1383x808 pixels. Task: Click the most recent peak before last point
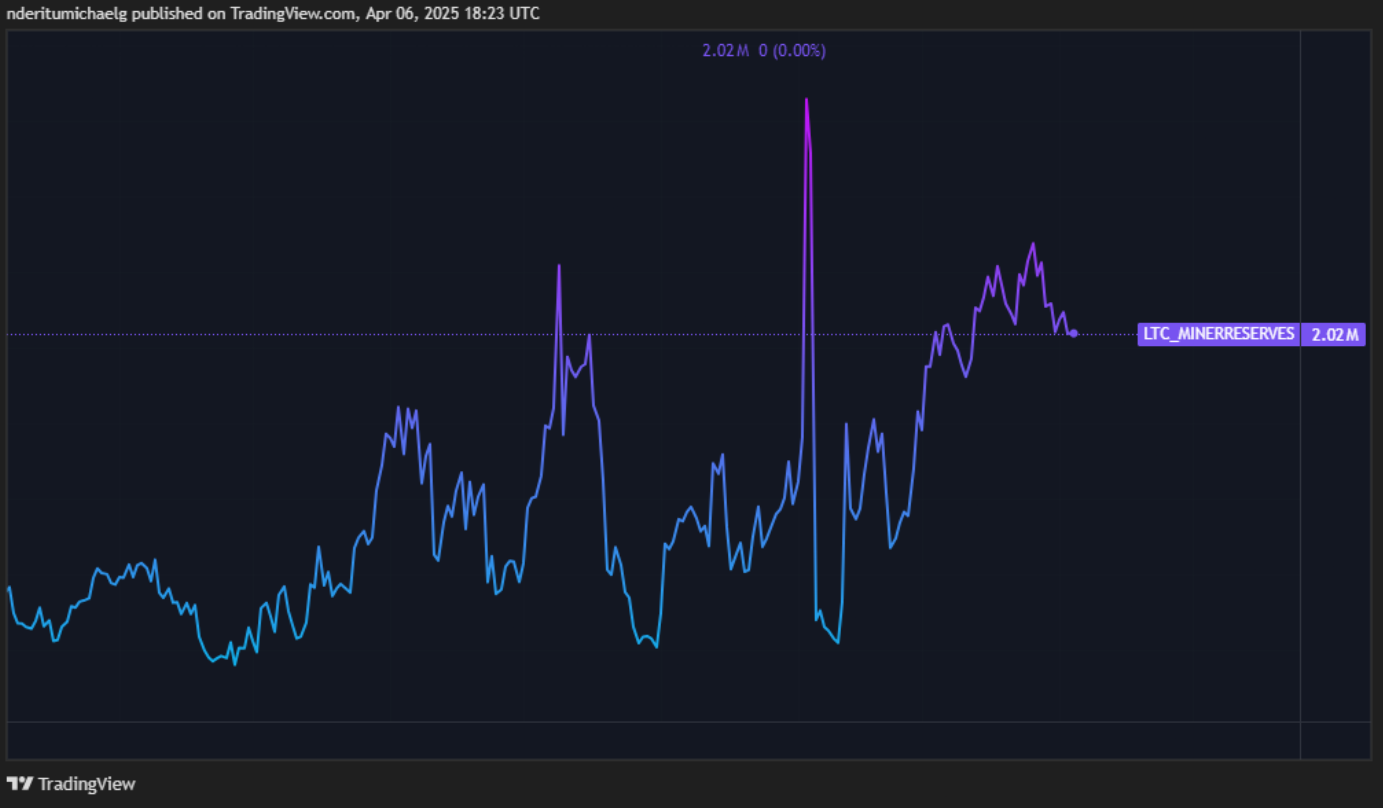(x=1033, y=243)
